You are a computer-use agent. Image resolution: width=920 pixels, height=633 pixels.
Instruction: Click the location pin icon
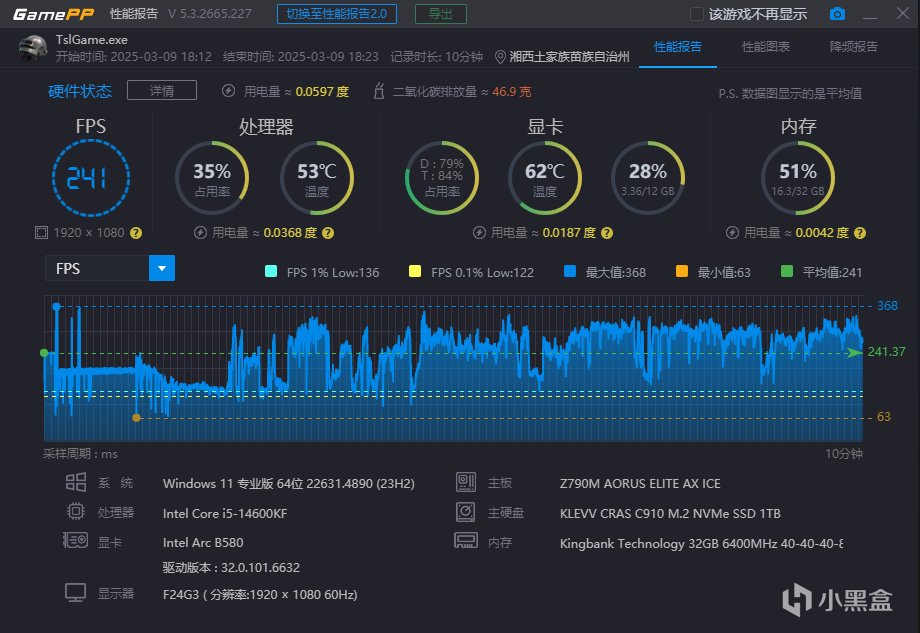pos(500,57)
